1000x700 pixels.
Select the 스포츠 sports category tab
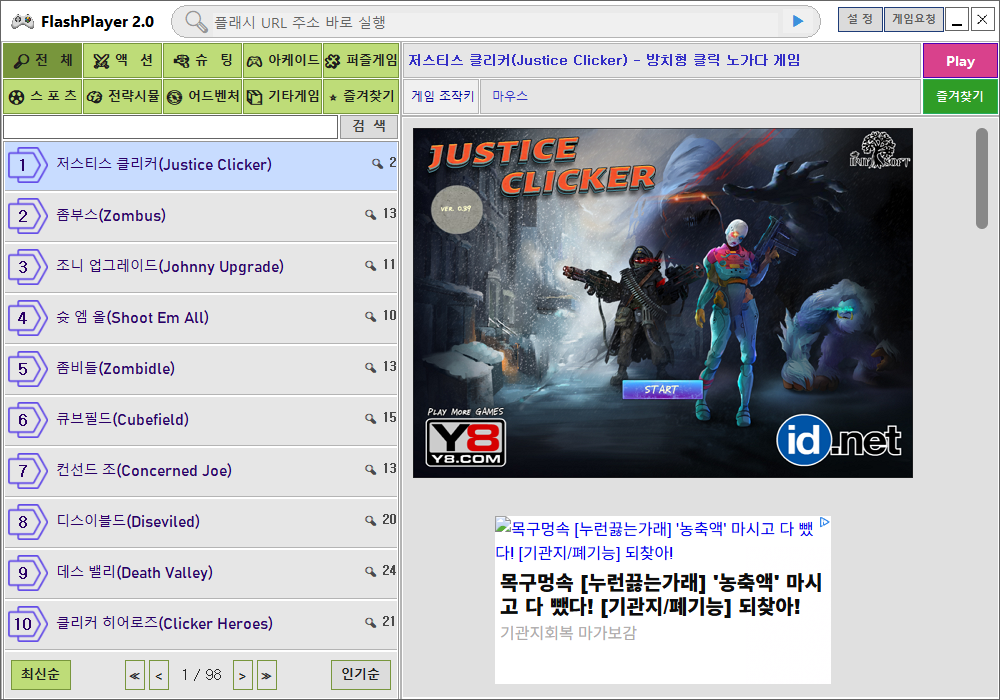pyautogui.click(x=43, y=96)
